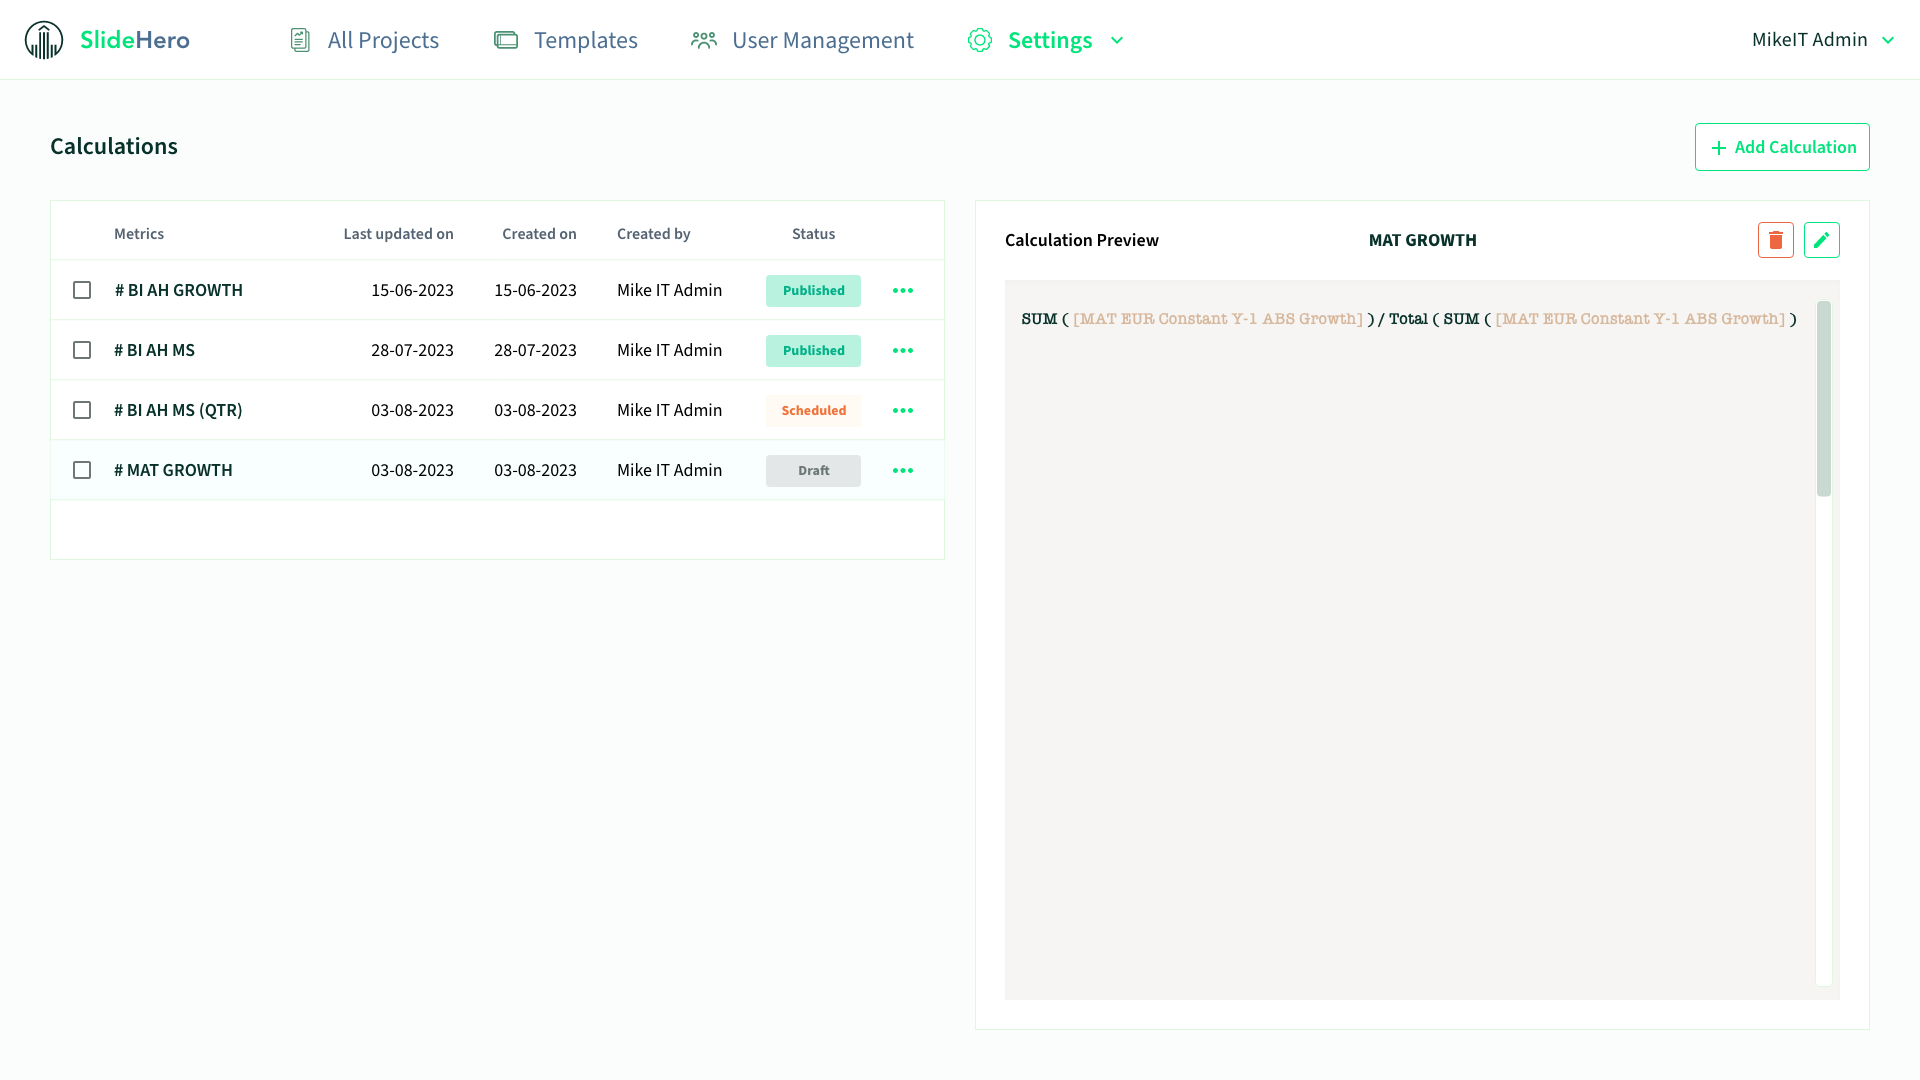Tick the BI AH MS (QTR) checkbox
Screen dimensions: 1920x1080
[x=82, y=410]
